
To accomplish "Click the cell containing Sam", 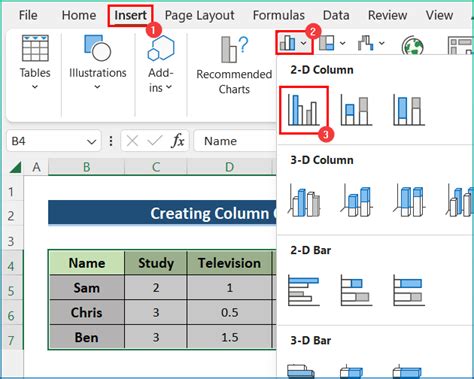I will (x=87, y=288).
